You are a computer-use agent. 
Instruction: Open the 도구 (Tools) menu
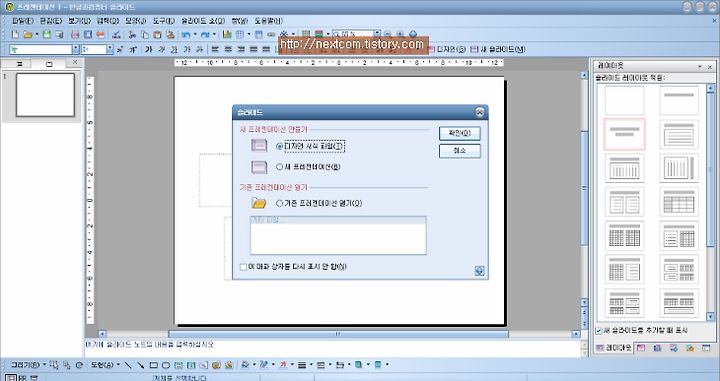(x=163, y=21)
